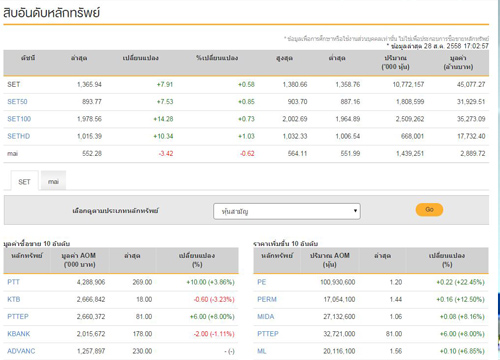Select MIDA volume 27,132,600

tap(339, 317)
